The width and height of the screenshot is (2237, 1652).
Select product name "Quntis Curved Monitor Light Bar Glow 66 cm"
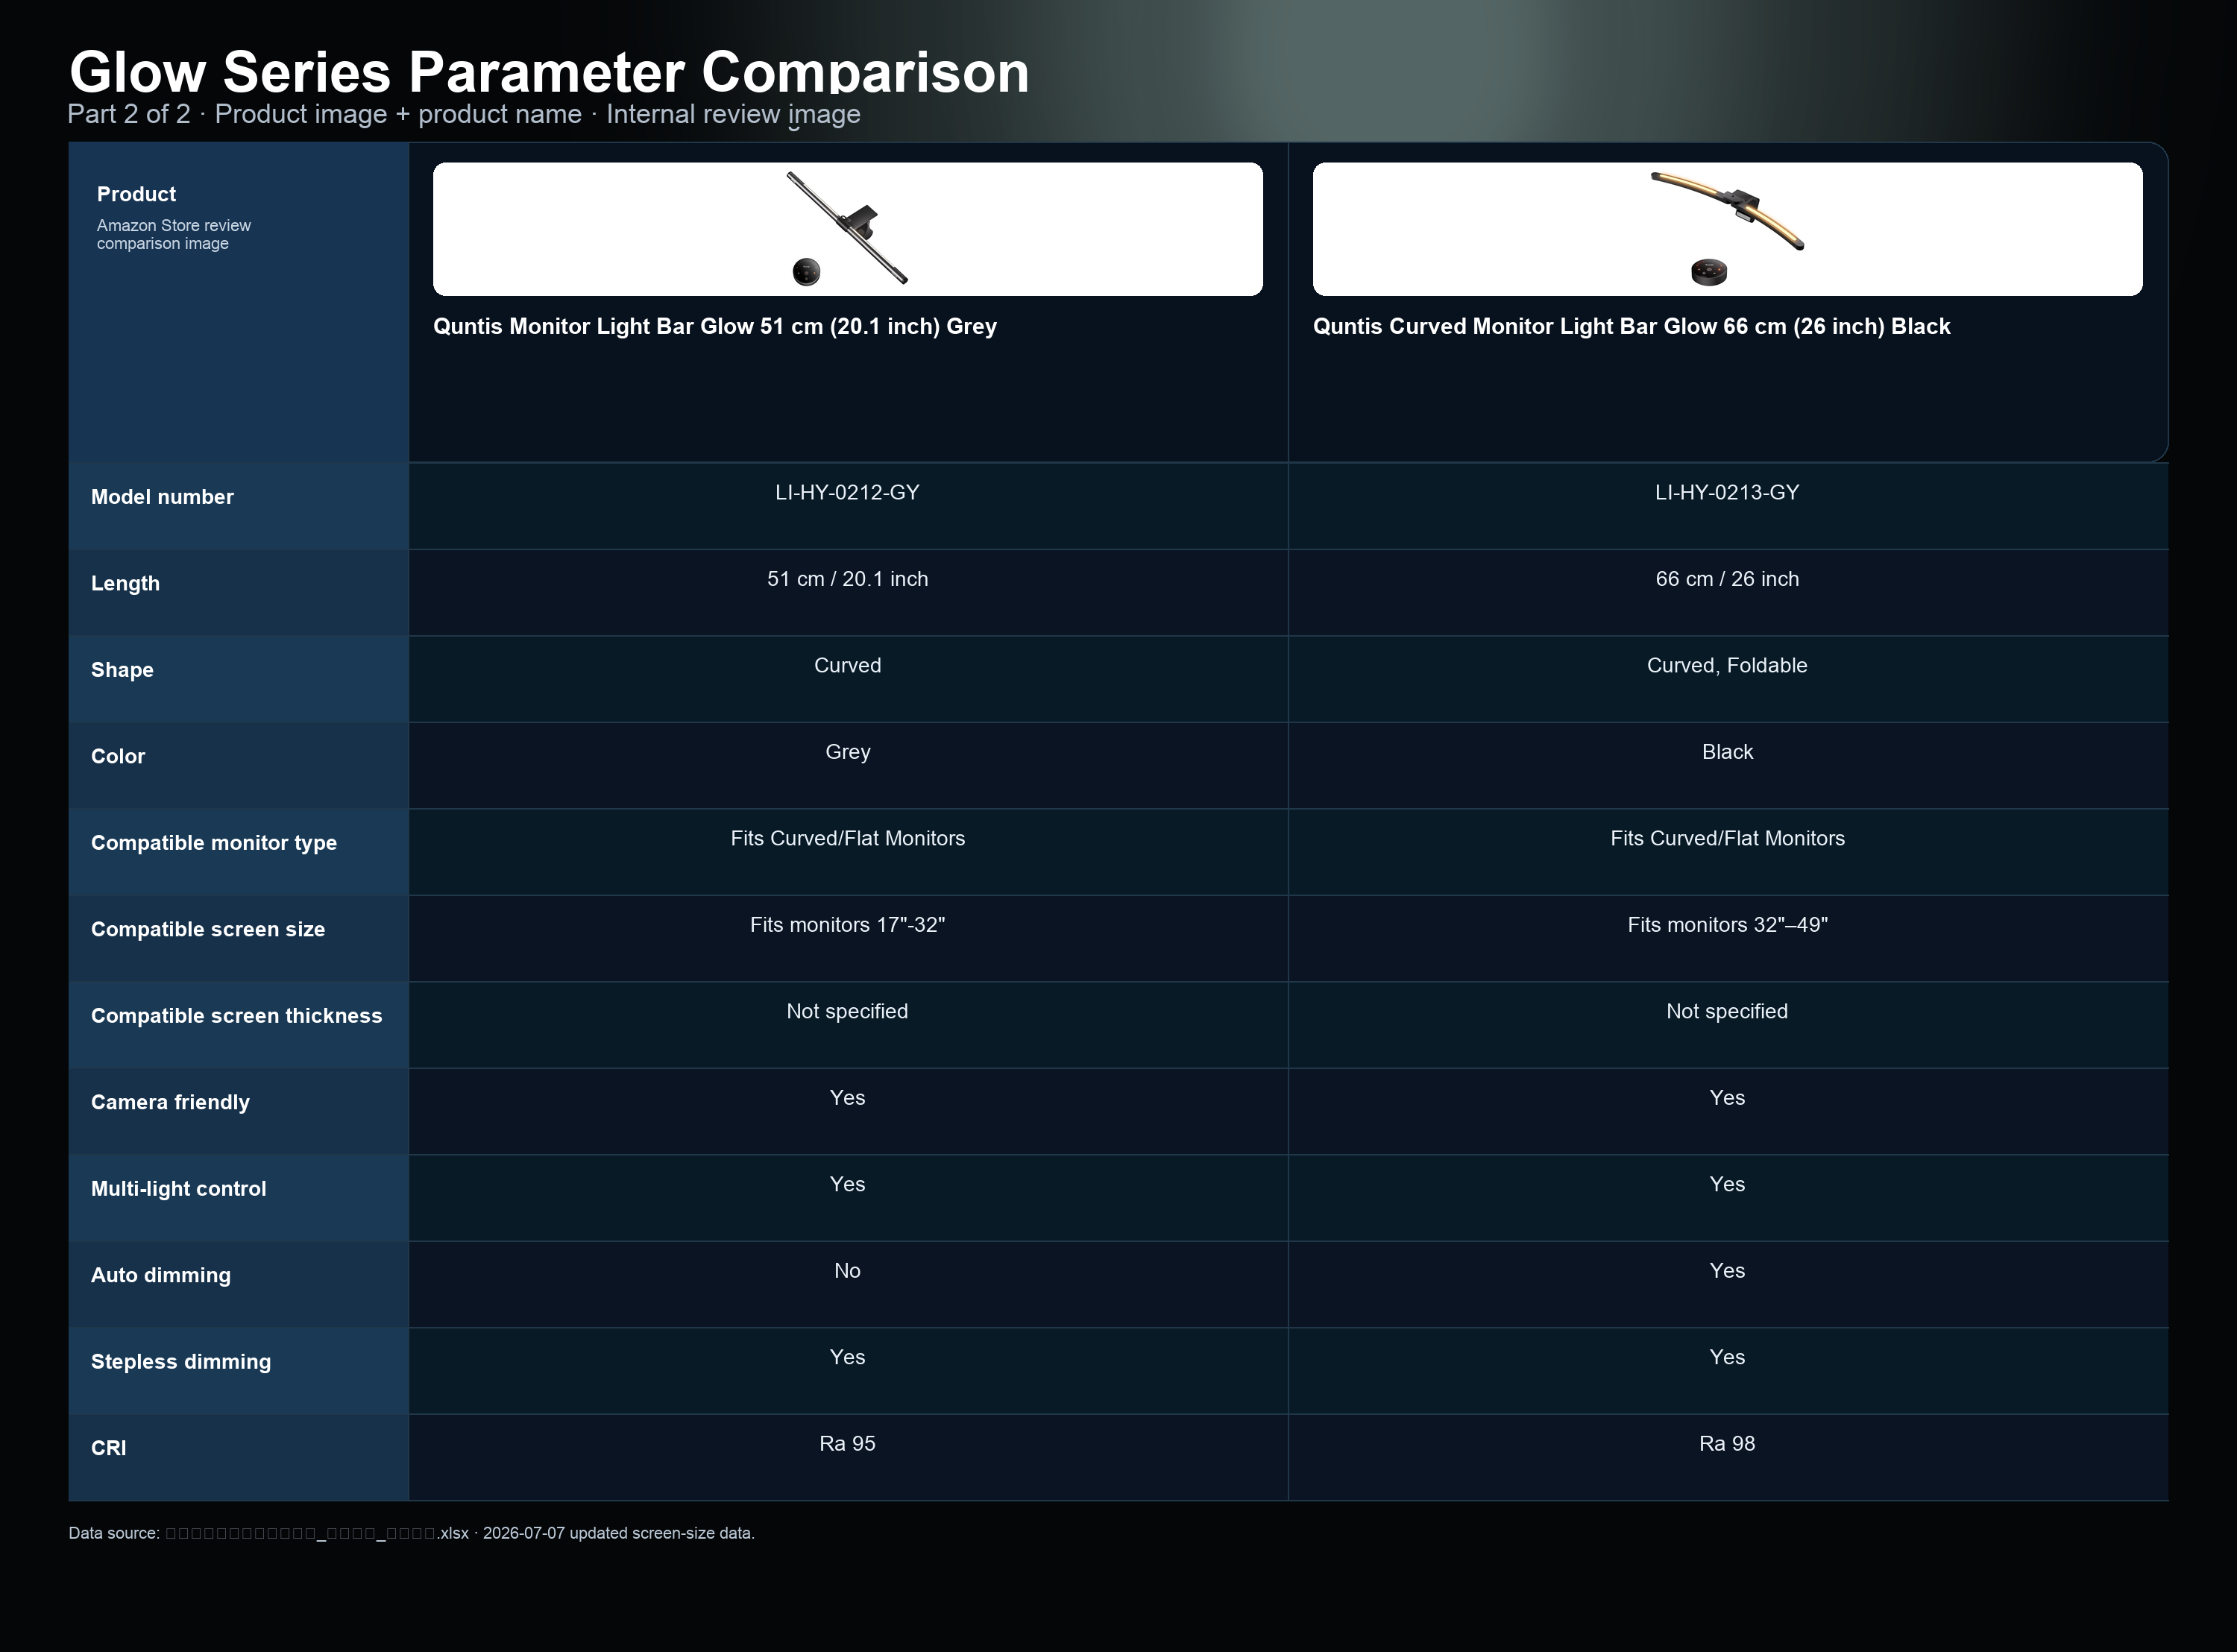tap(1631, 326)
